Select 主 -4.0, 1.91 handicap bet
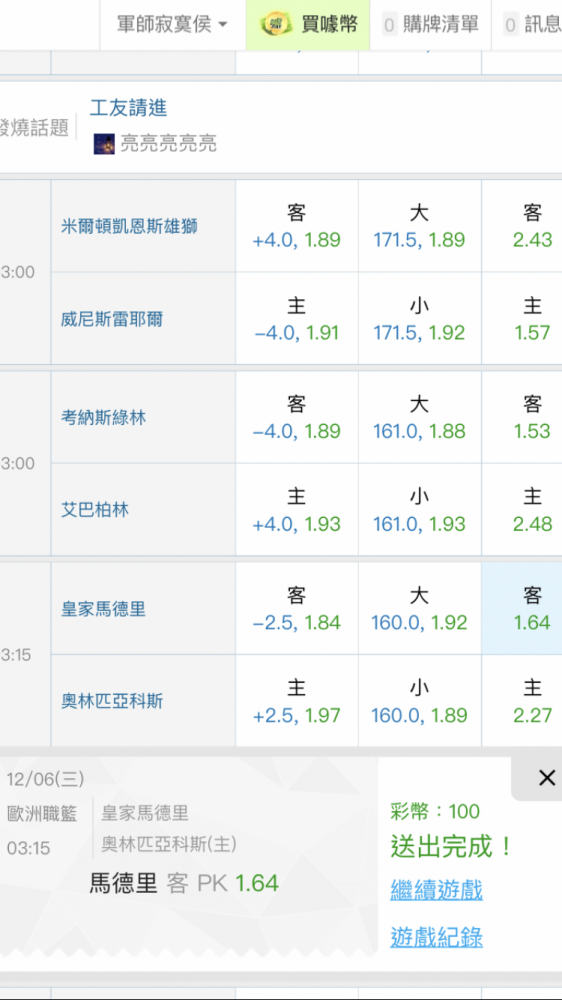 pos(297,319)
